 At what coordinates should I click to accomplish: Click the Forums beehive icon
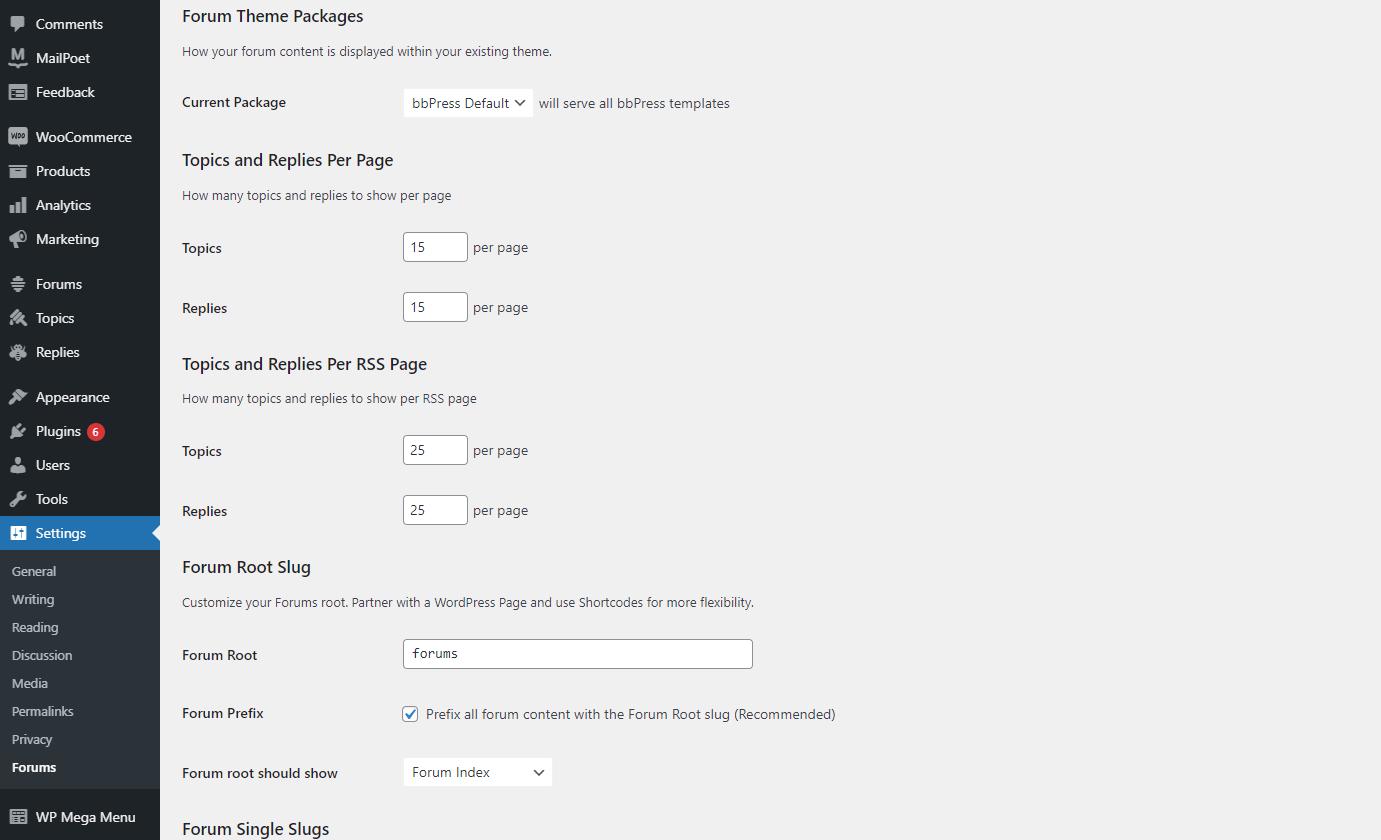pyautogui.click(x=17, y=284)
